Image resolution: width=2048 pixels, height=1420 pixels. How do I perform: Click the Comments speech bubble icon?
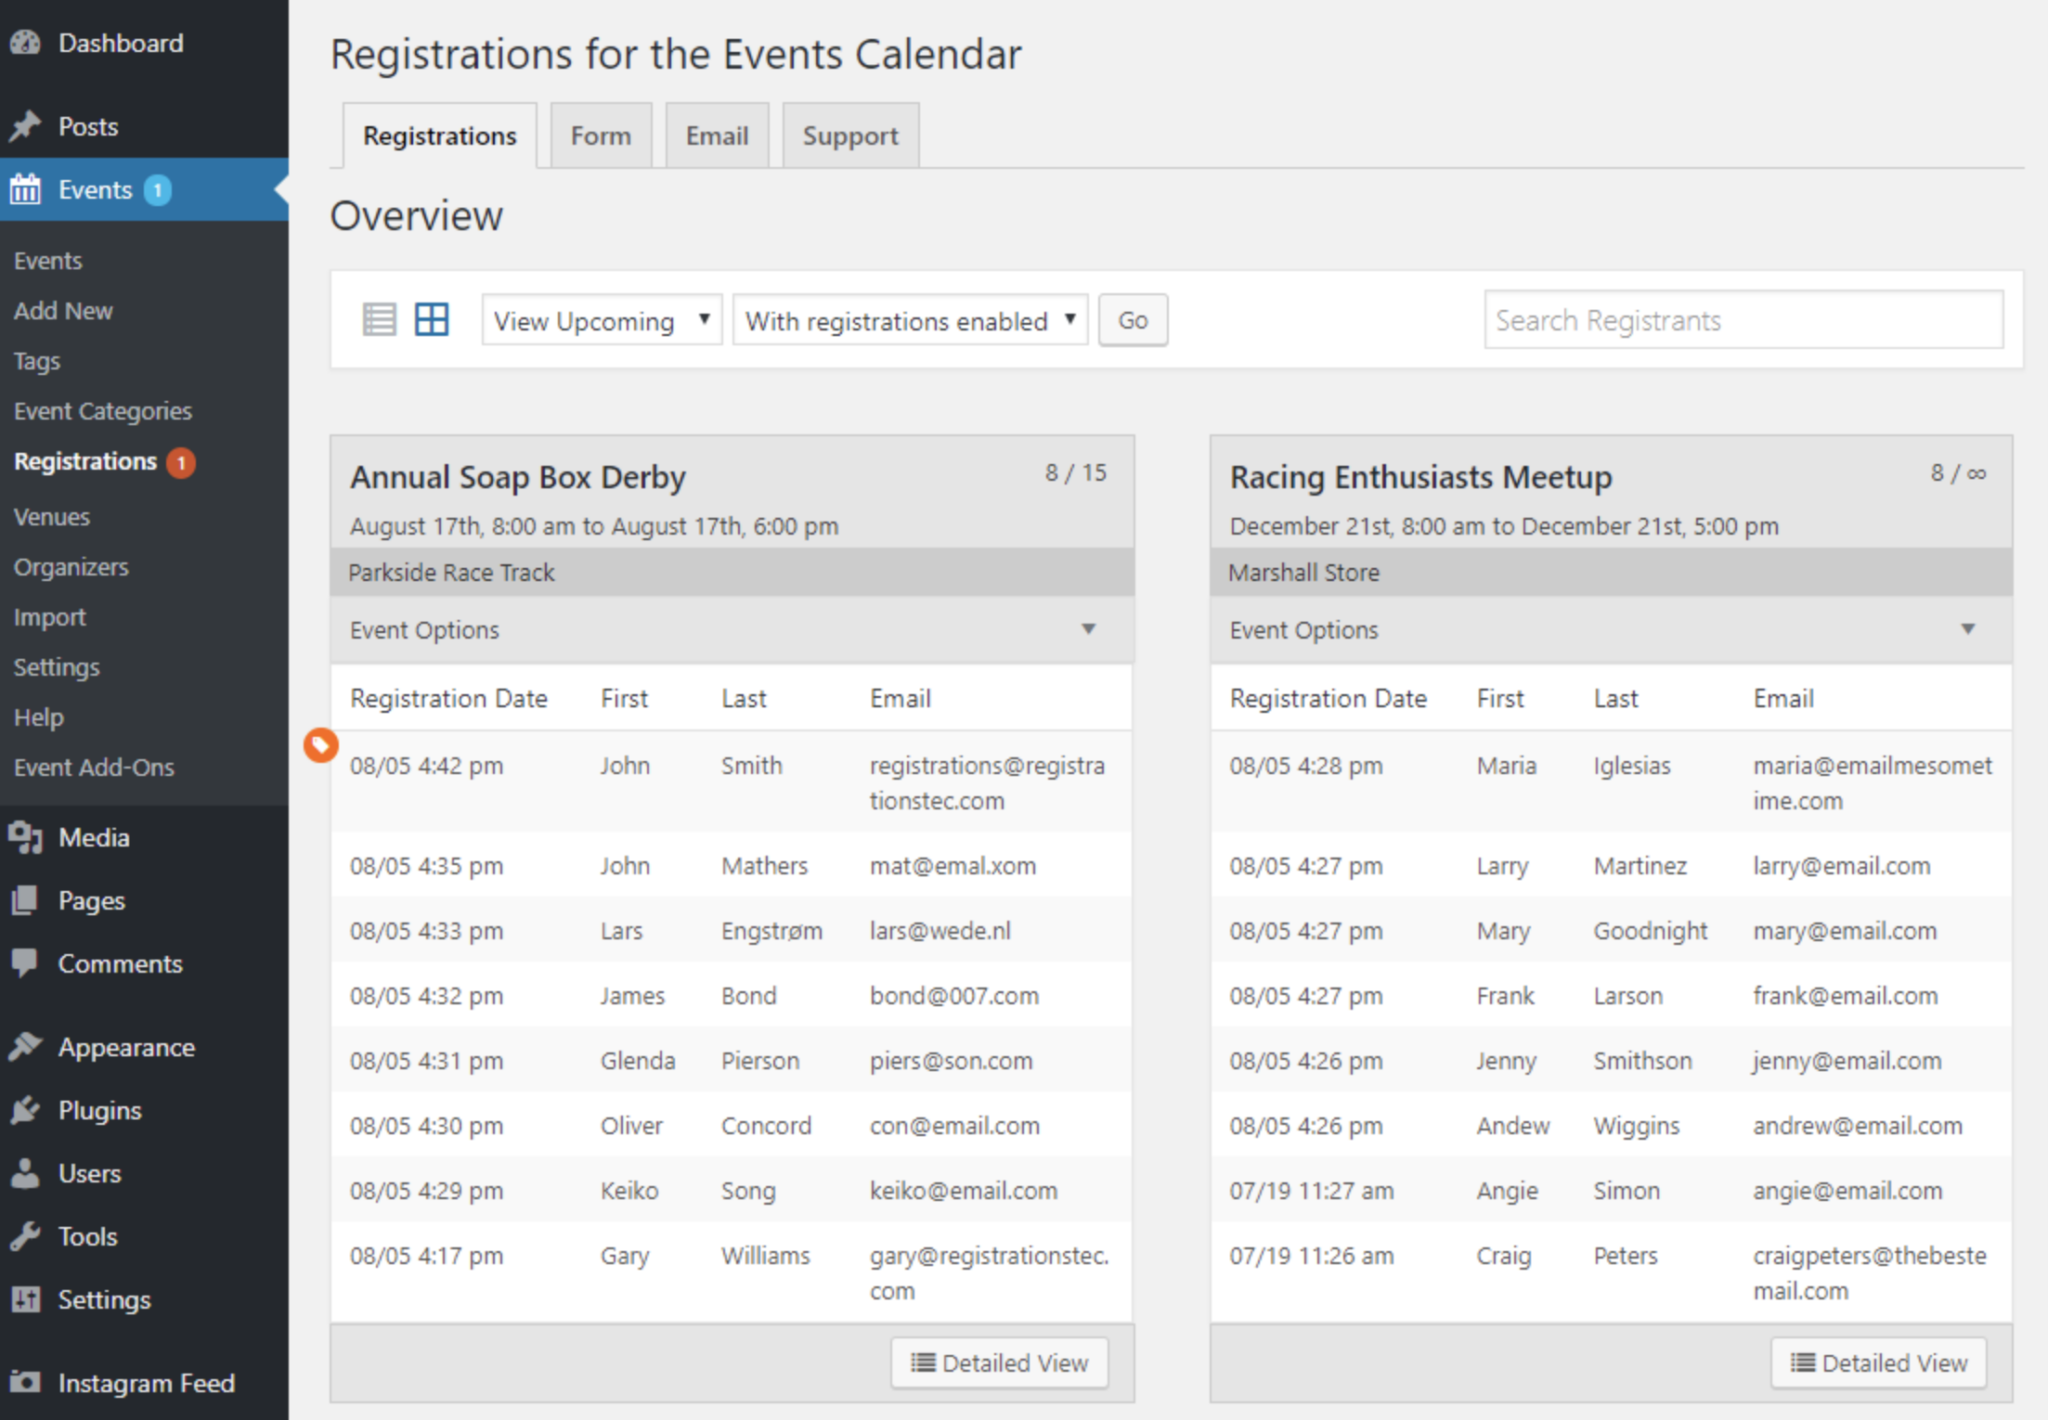(25, 963)
